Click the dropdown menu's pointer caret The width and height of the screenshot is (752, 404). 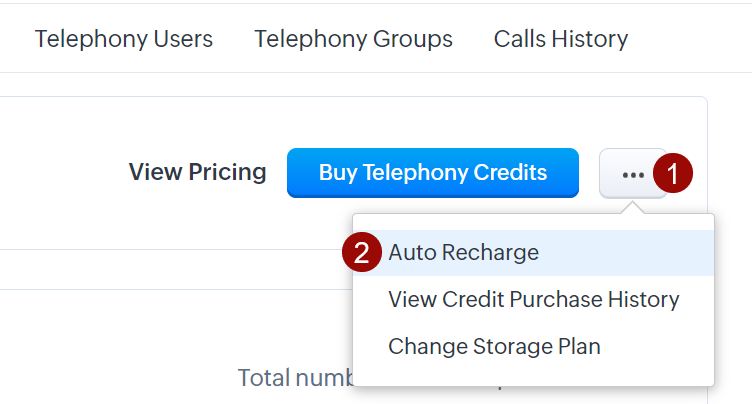pos(632,208)
